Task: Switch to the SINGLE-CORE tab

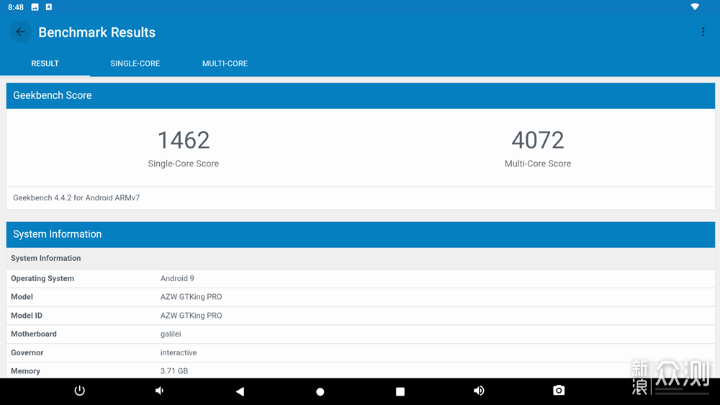Action: [x=135, y=63]
